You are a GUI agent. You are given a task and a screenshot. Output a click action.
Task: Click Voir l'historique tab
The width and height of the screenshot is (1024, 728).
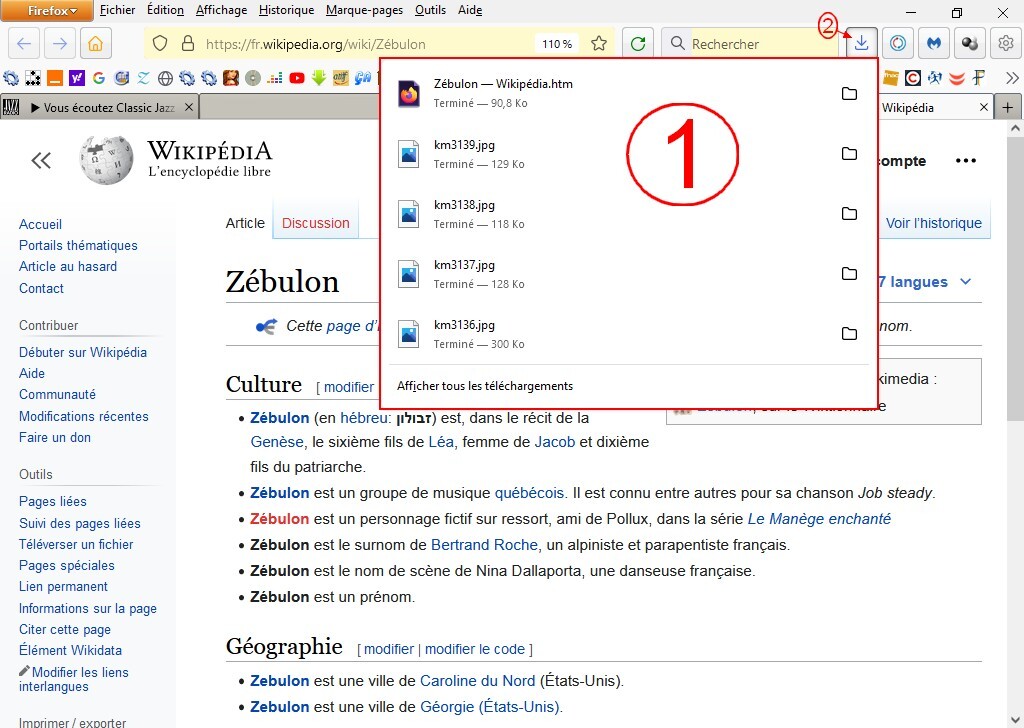point(933,223)
